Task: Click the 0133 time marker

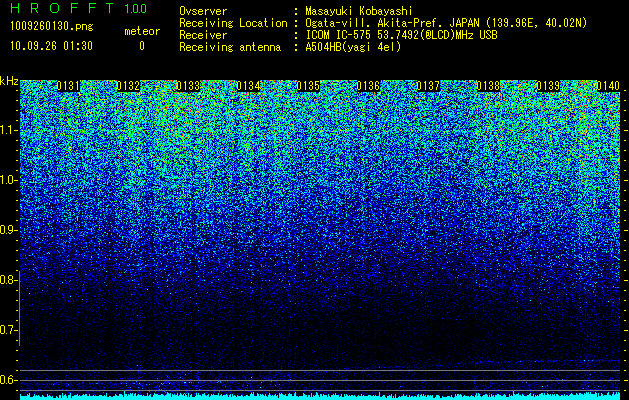Action: point(188,86)
